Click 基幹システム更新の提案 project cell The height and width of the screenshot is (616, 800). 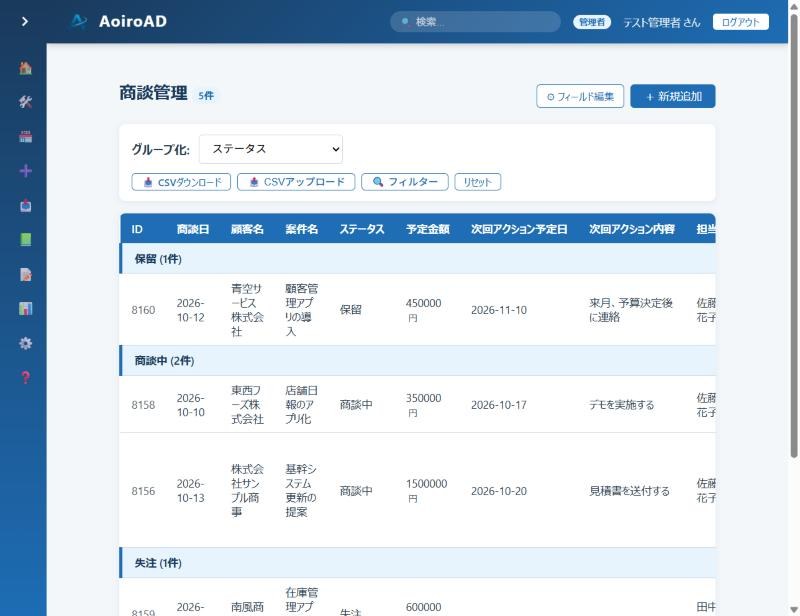point(301,490)
